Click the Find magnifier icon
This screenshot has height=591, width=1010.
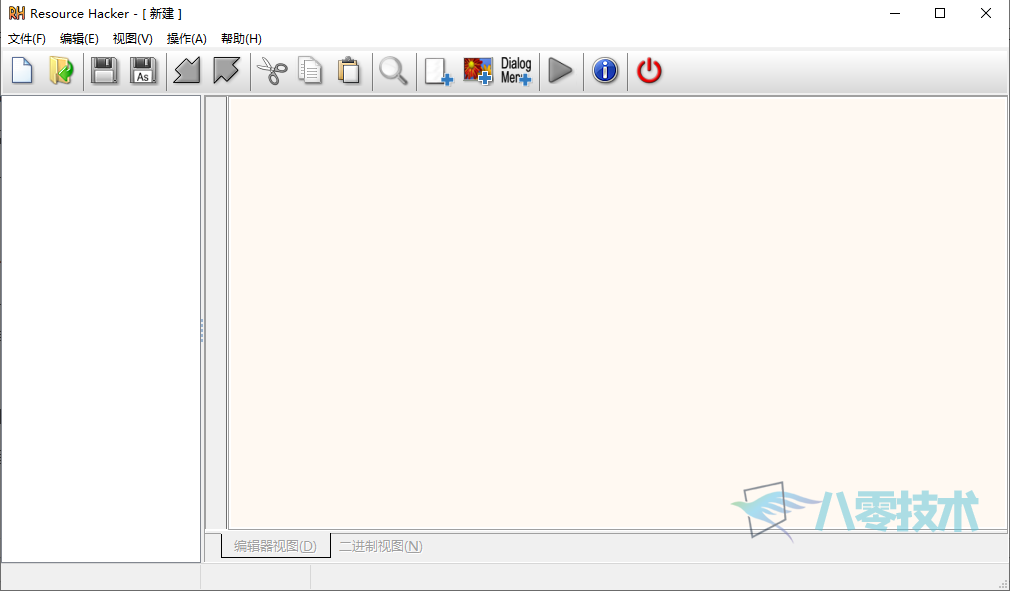click(393, 70)
